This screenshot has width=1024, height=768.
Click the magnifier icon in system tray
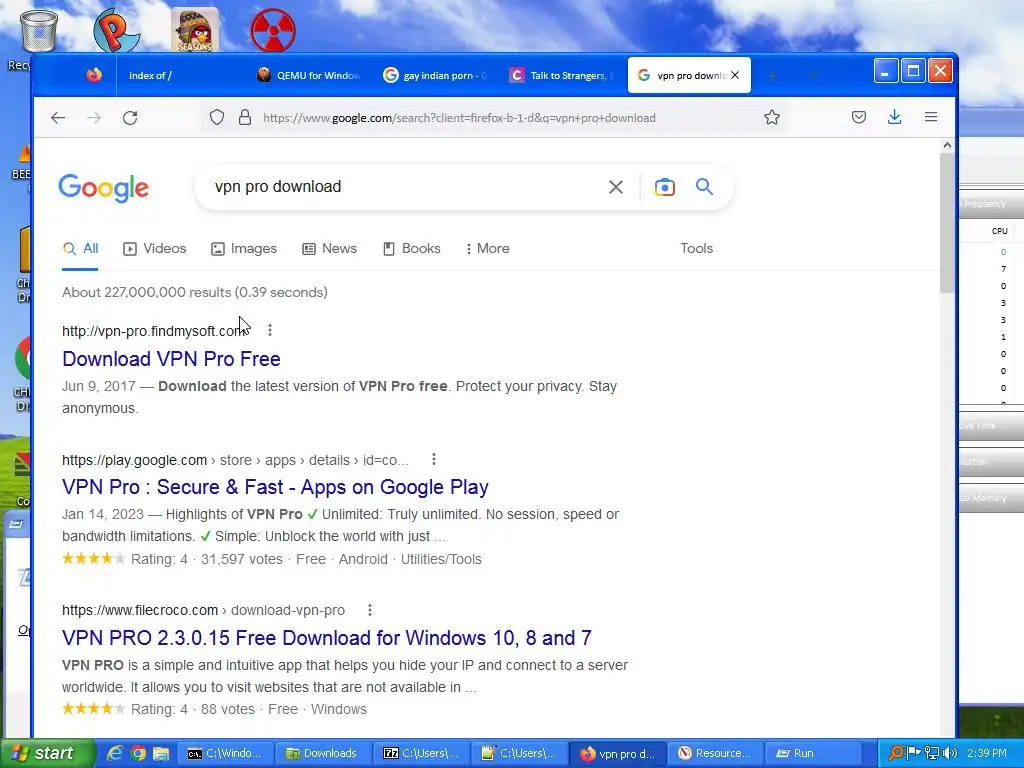coord(896,753)
